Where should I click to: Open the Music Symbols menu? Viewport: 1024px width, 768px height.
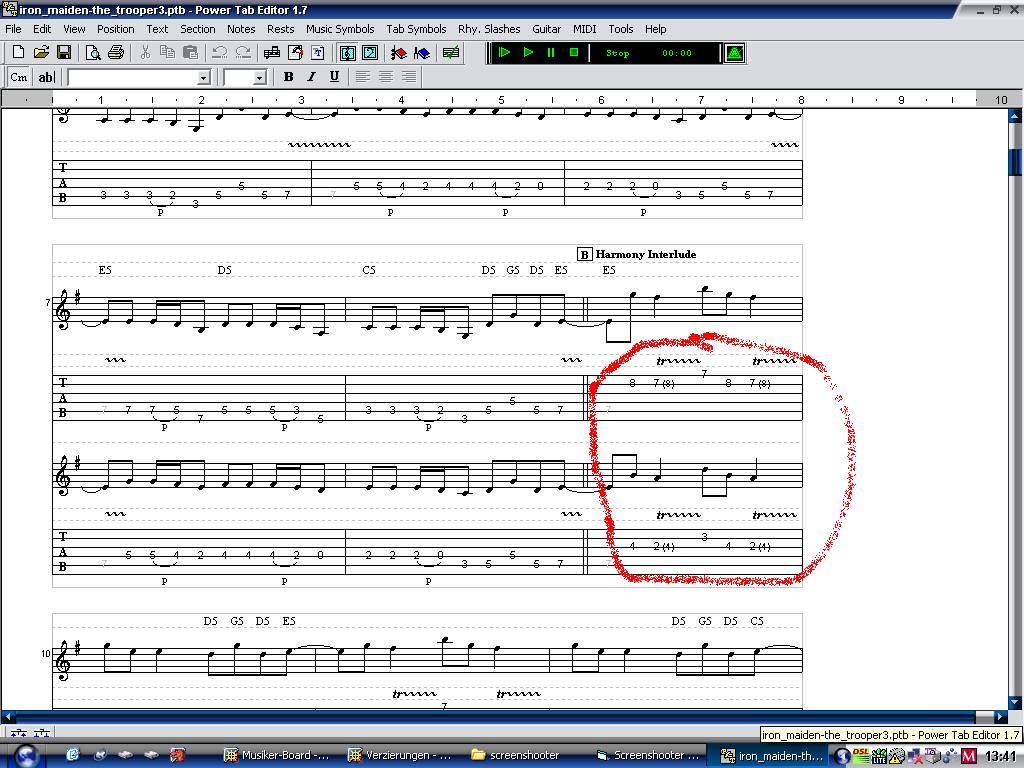(340, 29)
